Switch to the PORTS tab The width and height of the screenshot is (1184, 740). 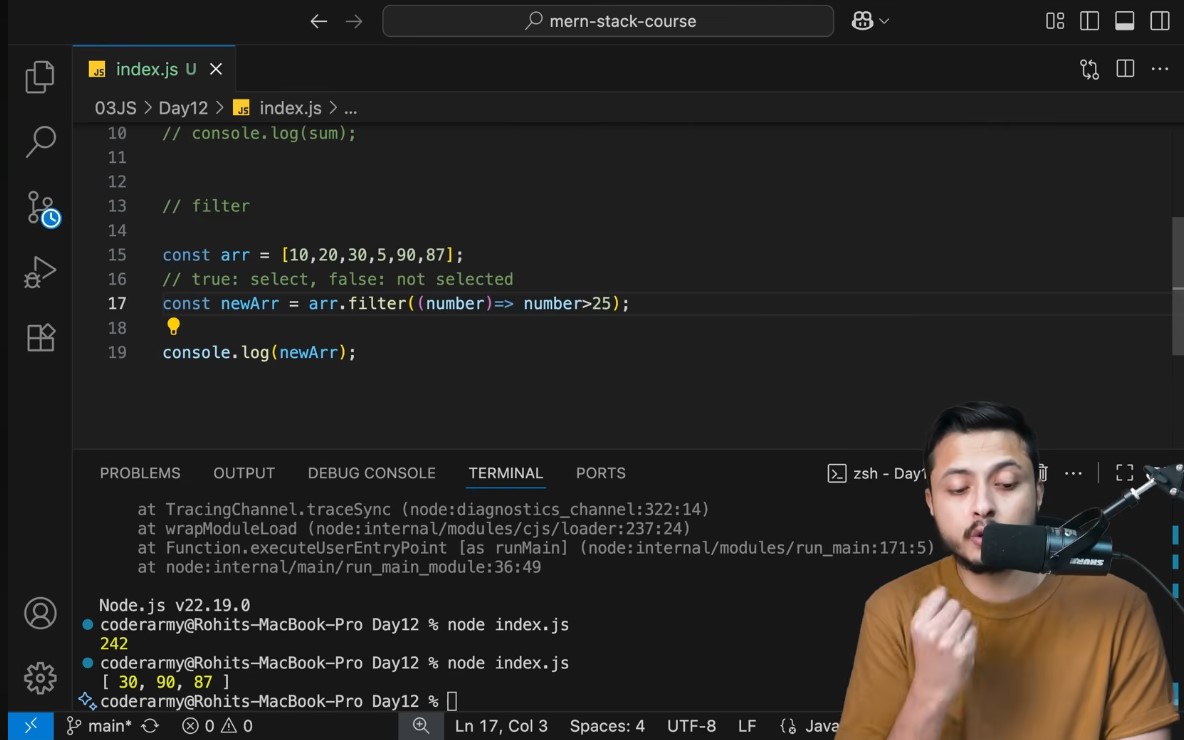click(600, 473)
